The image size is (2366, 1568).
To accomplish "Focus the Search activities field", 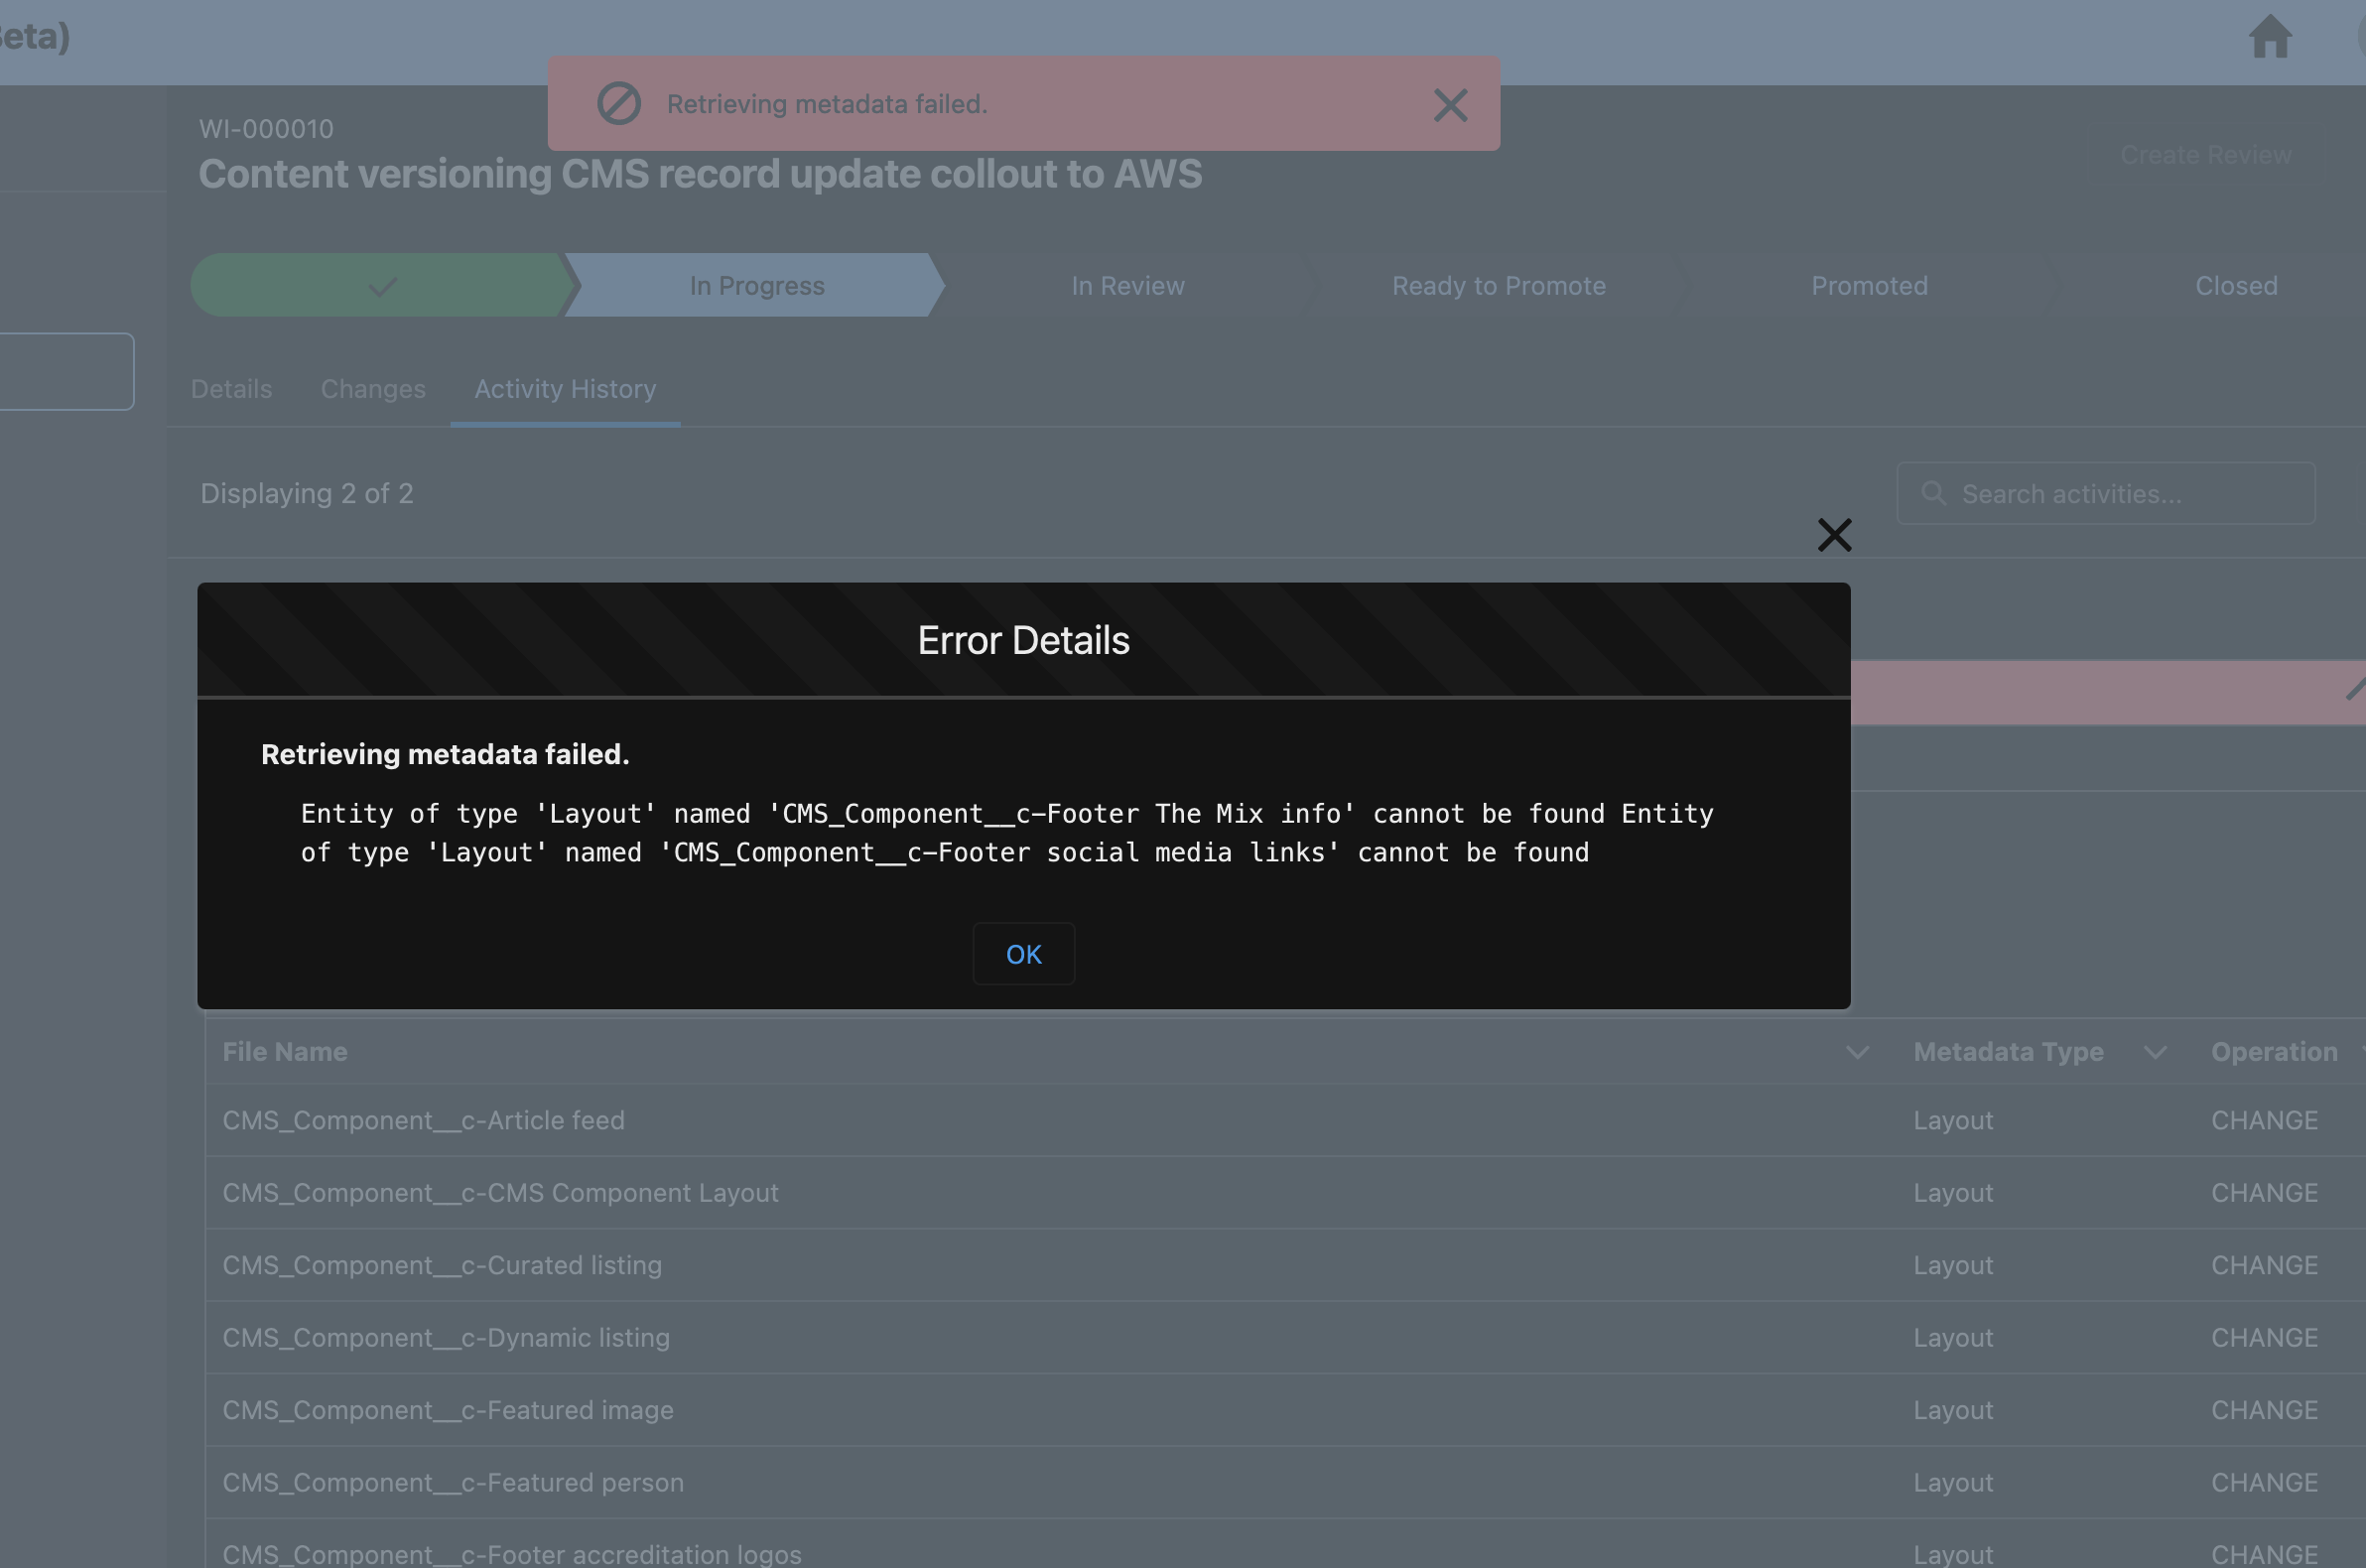I will pyautogui.click(x=2120, y=494).
